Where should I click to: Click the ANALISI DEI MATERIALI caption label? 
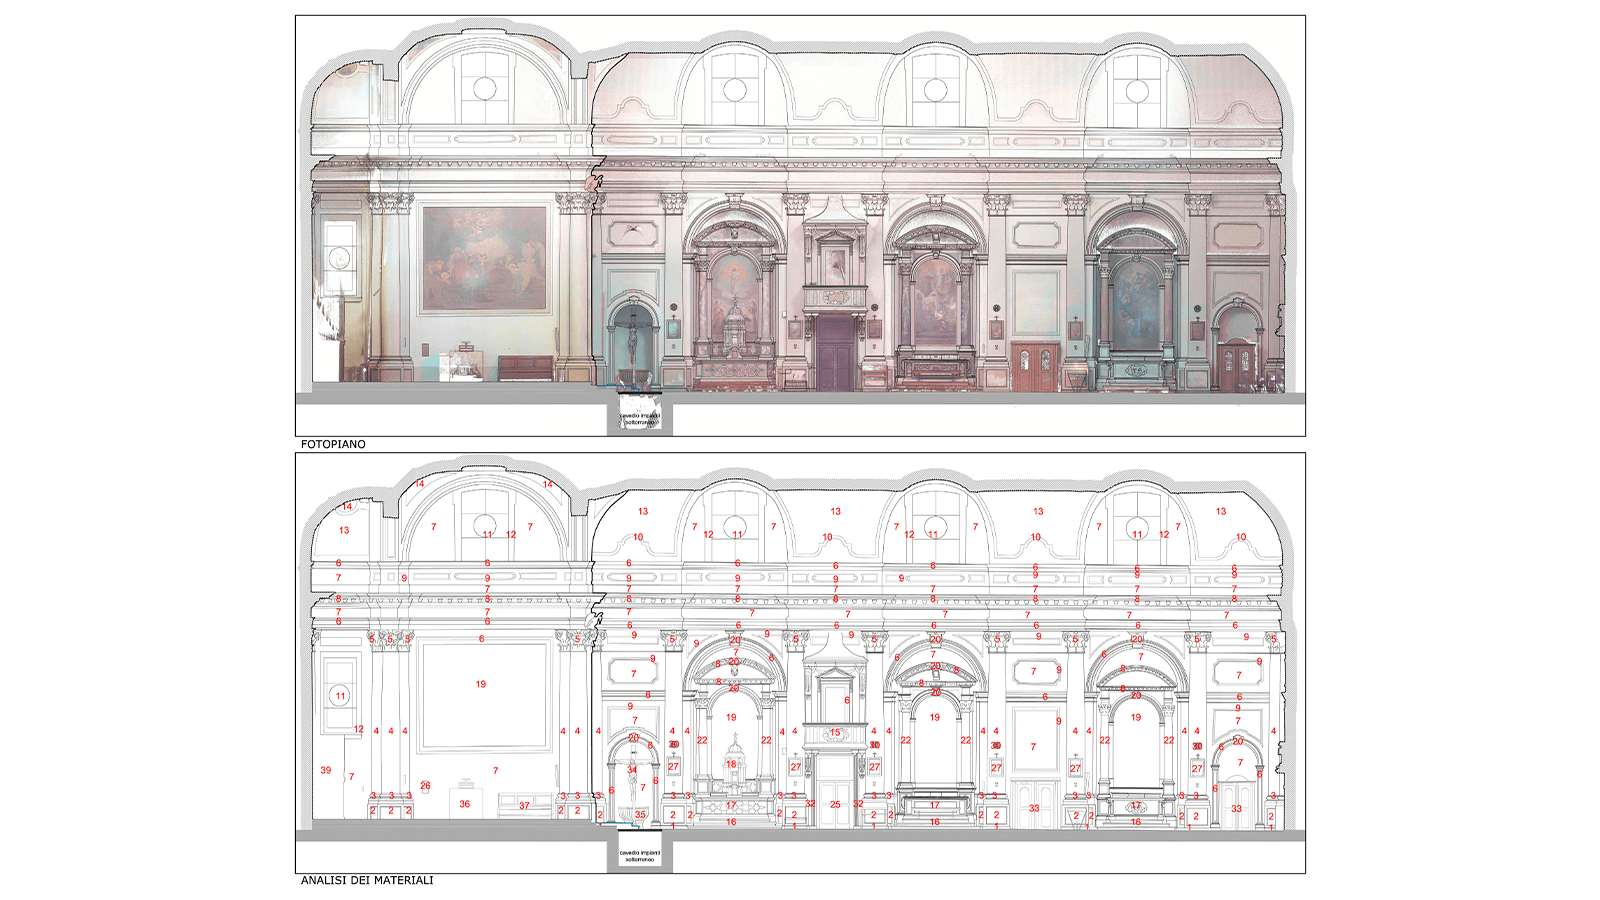(367, 881)
